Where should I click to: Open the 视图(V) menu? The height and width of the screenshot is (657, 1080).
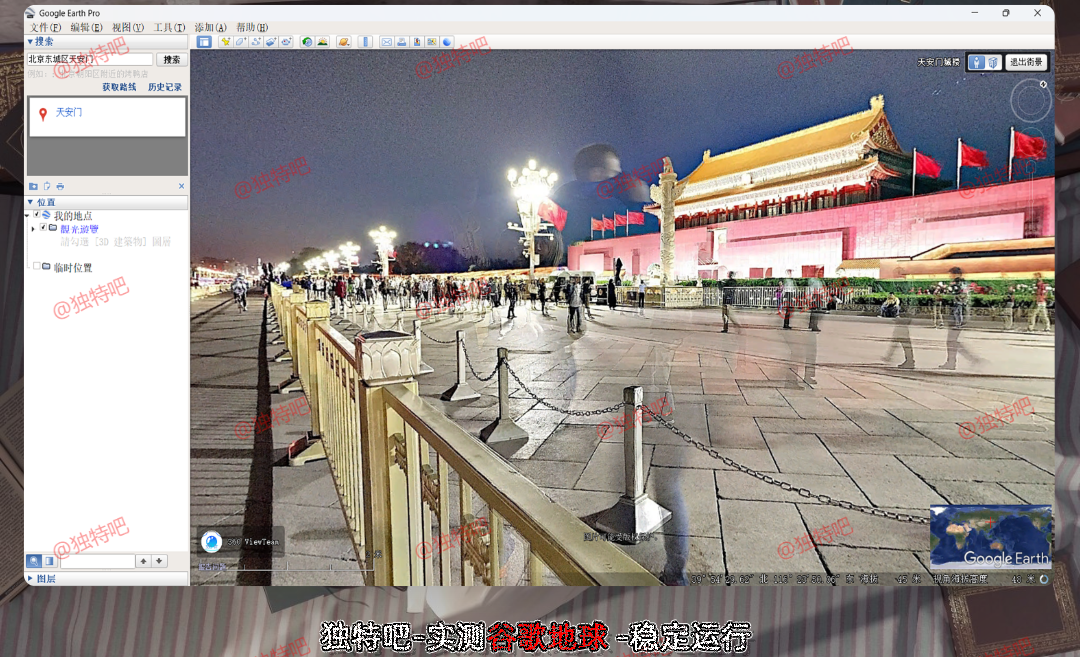click(x=127, y=28)
